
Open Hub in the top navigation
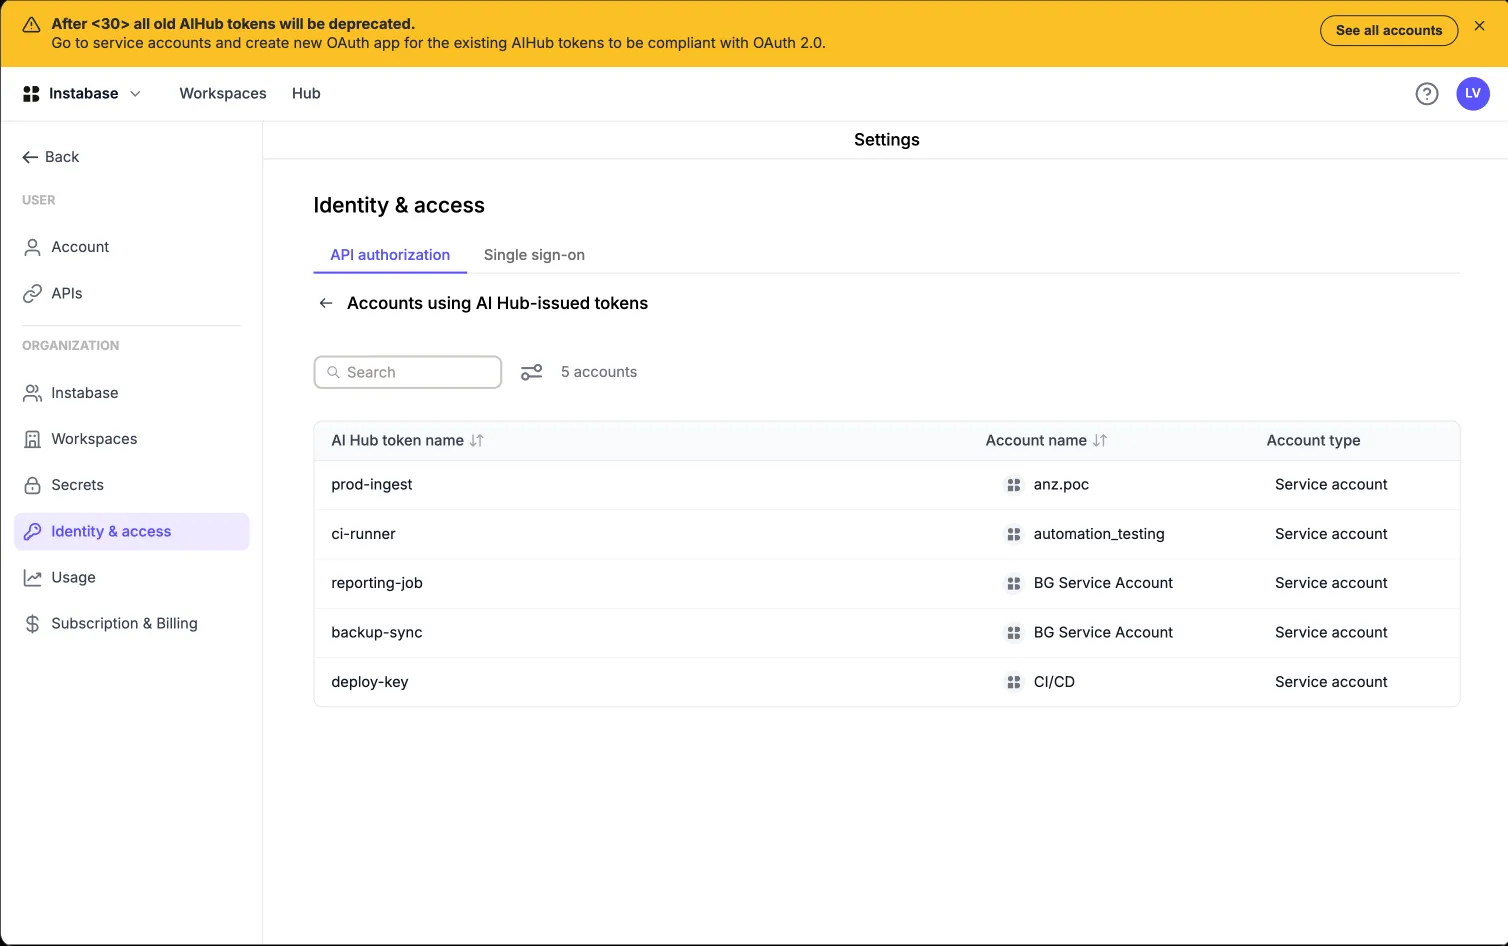(306, 94)
